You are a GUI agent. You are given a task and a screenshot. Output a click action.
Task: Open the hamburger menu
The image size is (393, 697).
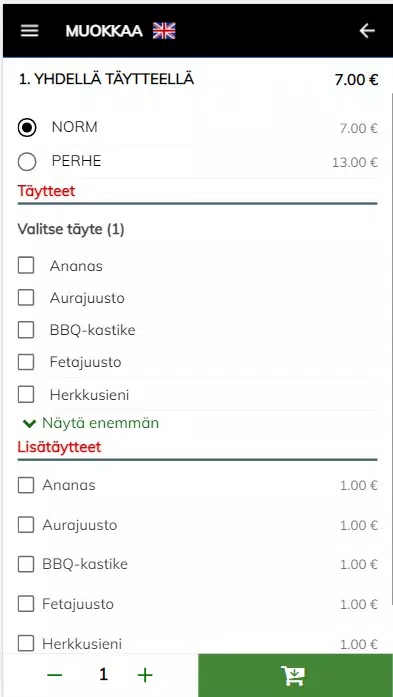tap(29, 31)
